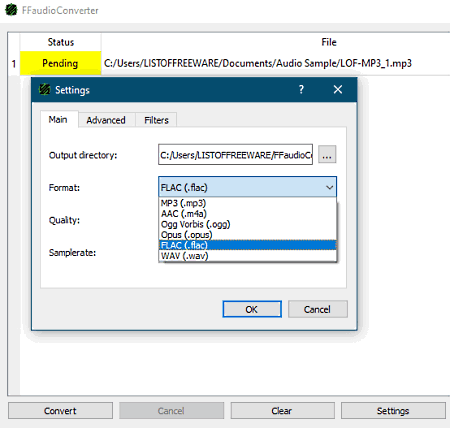The width and height of the screenshot is (450, 428).
Task: Click the Output directory label
Action: coord(83,155)
